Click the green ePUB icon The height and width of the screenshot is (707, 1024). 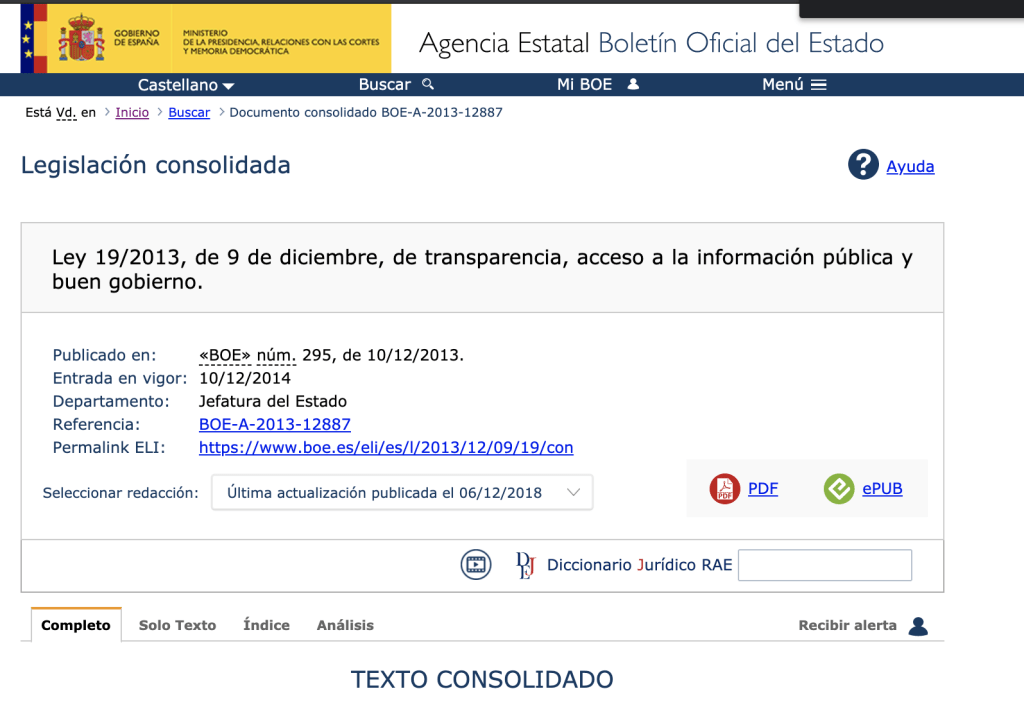[x=838, y=489]
